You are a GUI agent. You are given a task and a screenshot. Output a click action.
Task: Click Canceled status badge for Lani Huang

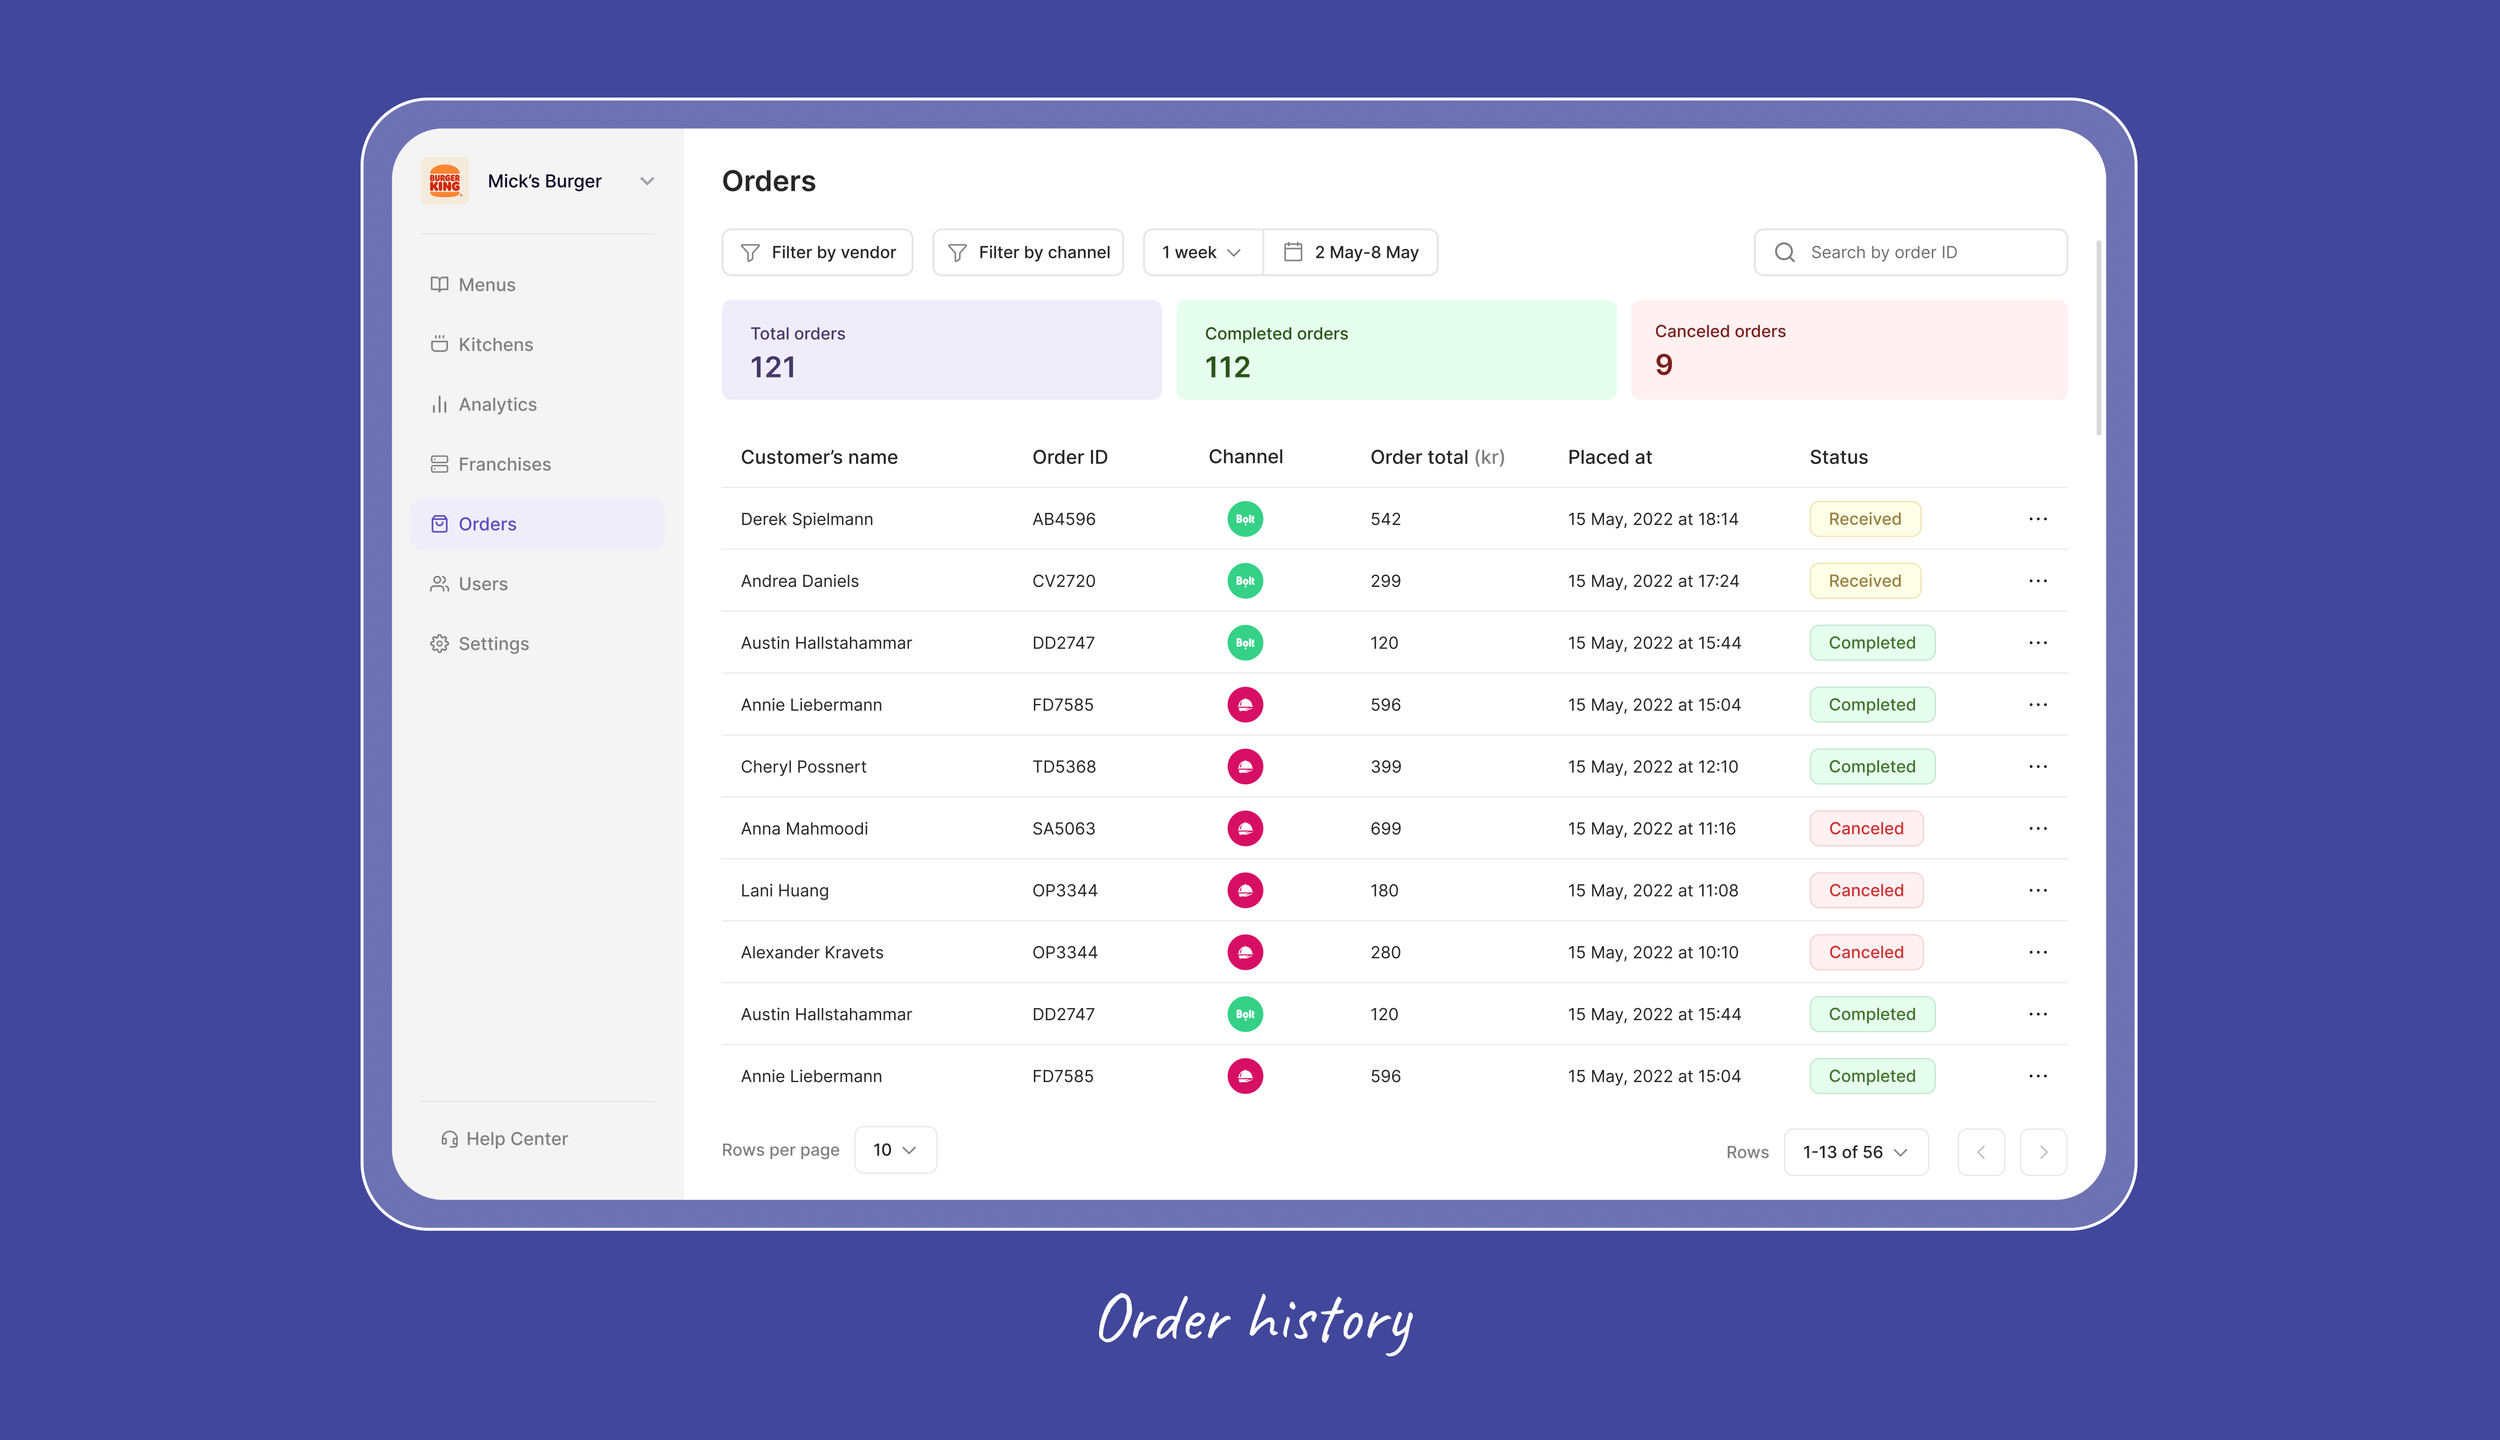click(1866, 891)
